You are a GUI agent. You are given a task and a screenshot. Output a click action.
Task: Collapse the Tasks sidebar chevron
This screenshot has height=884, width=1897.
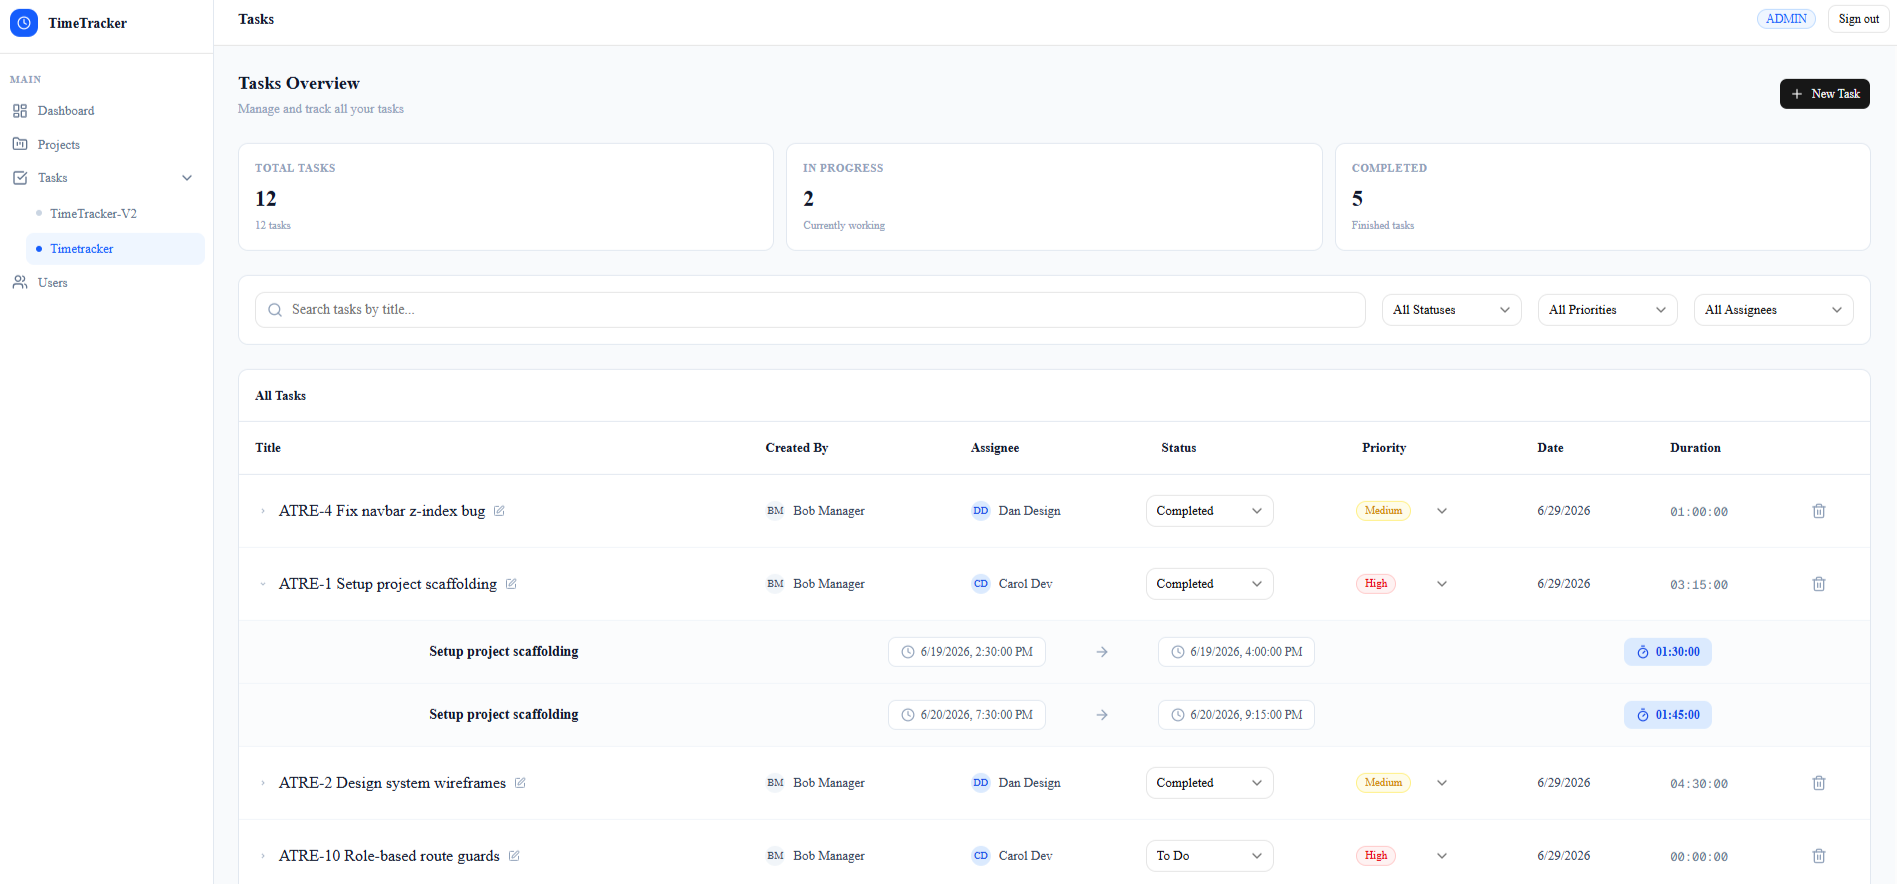[187, 178]
